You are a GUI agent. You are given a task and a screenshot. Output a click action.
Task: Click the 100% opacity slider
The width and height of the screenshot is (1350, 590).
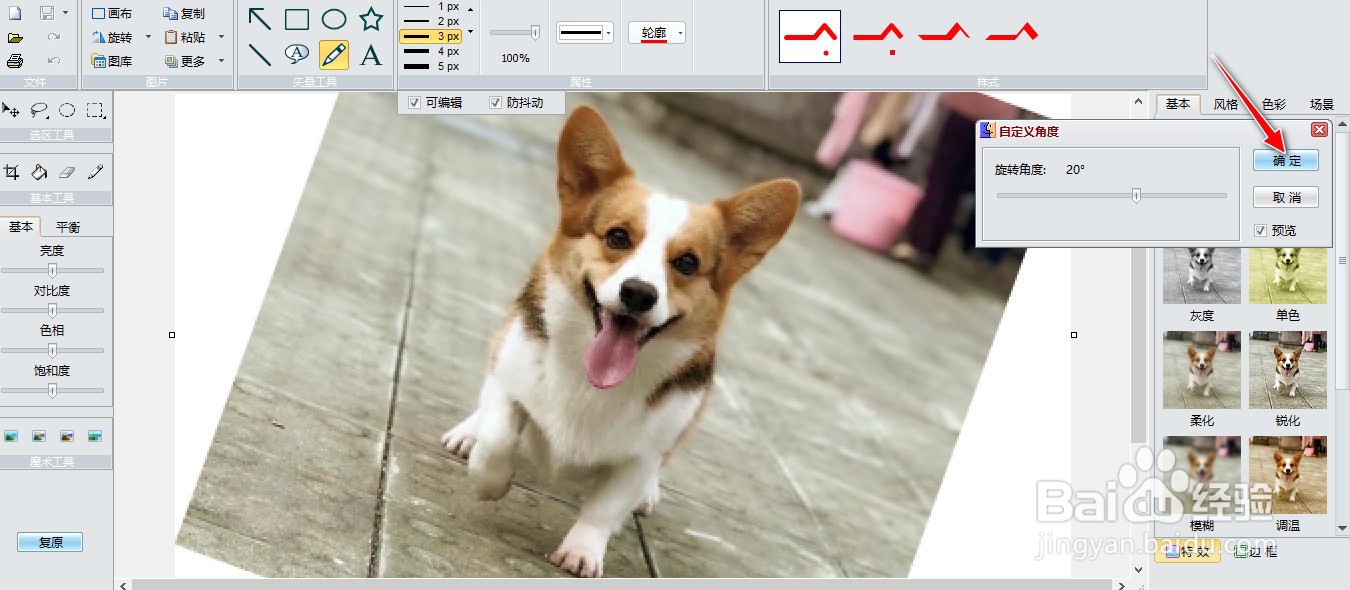[516, 33]
